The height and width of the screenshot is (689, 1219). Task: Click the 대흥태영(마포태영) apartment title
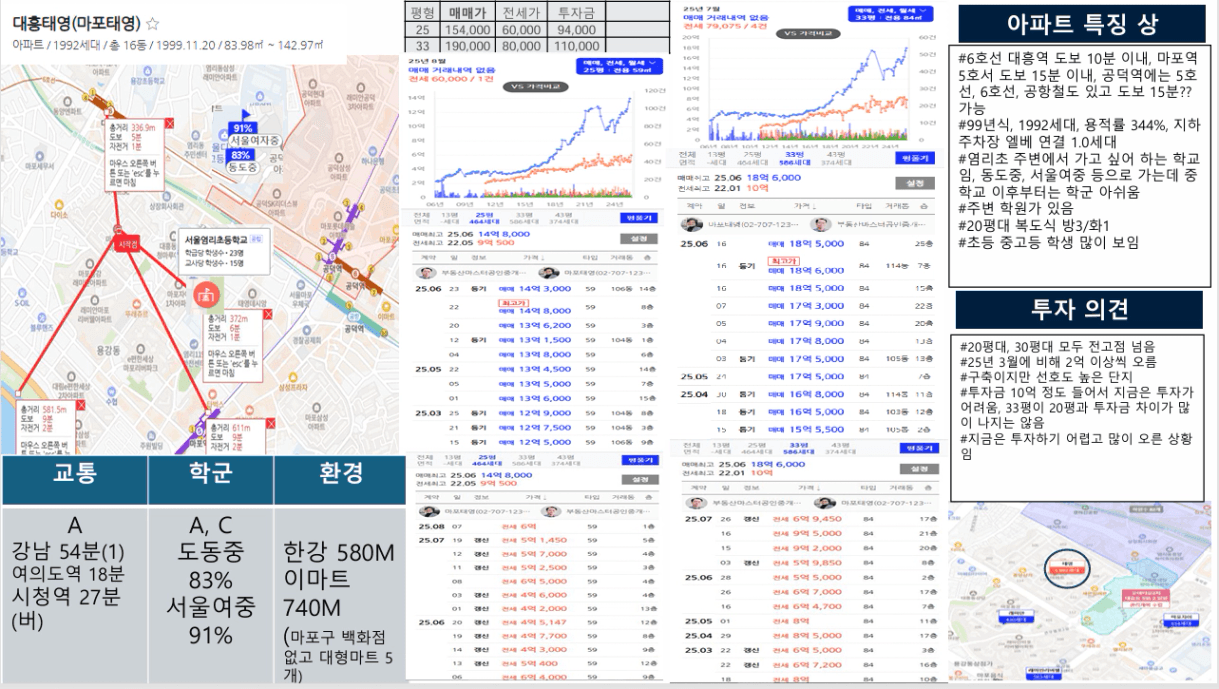[76, 23]
